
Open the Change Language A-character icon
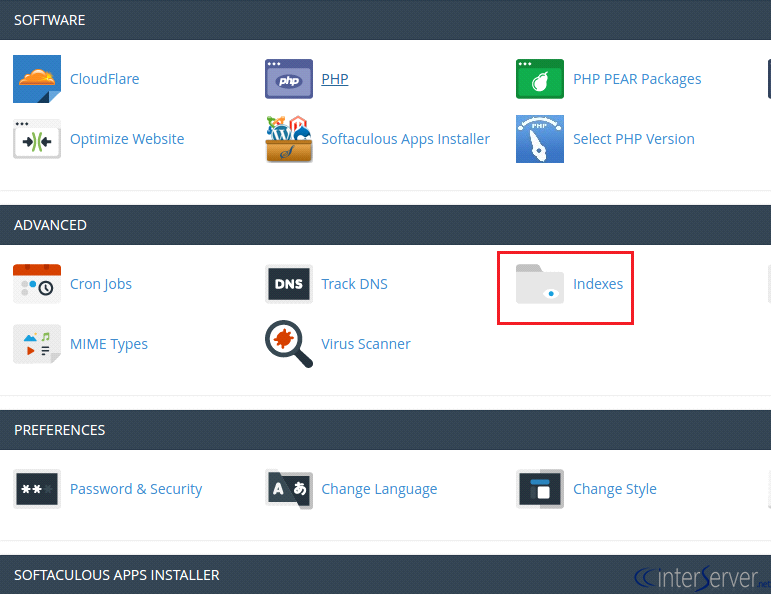(x=289, y=489)
